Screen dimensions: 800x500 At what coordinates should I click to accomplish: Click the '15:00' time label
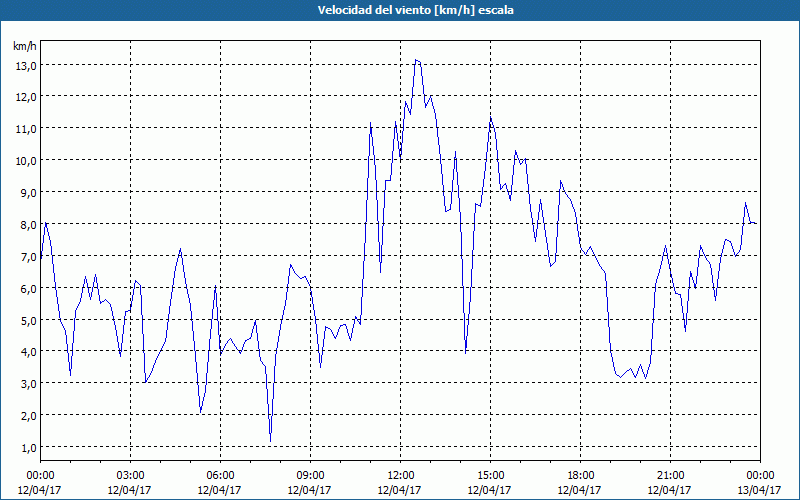coord(490,476)
